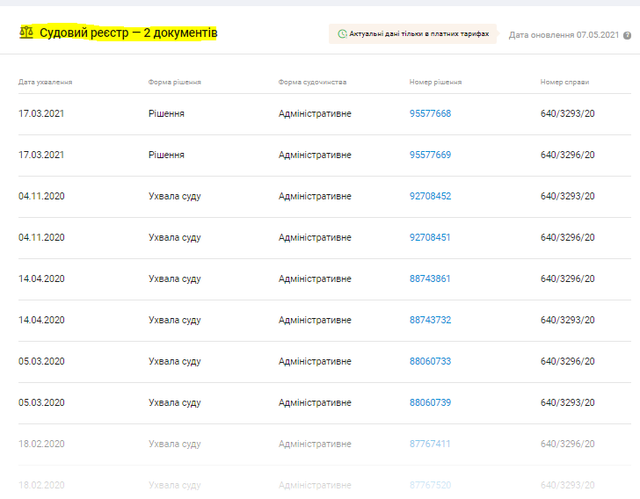Follow the link for decision 92708452
Screen dimensions: 640x499
point(430,196)
